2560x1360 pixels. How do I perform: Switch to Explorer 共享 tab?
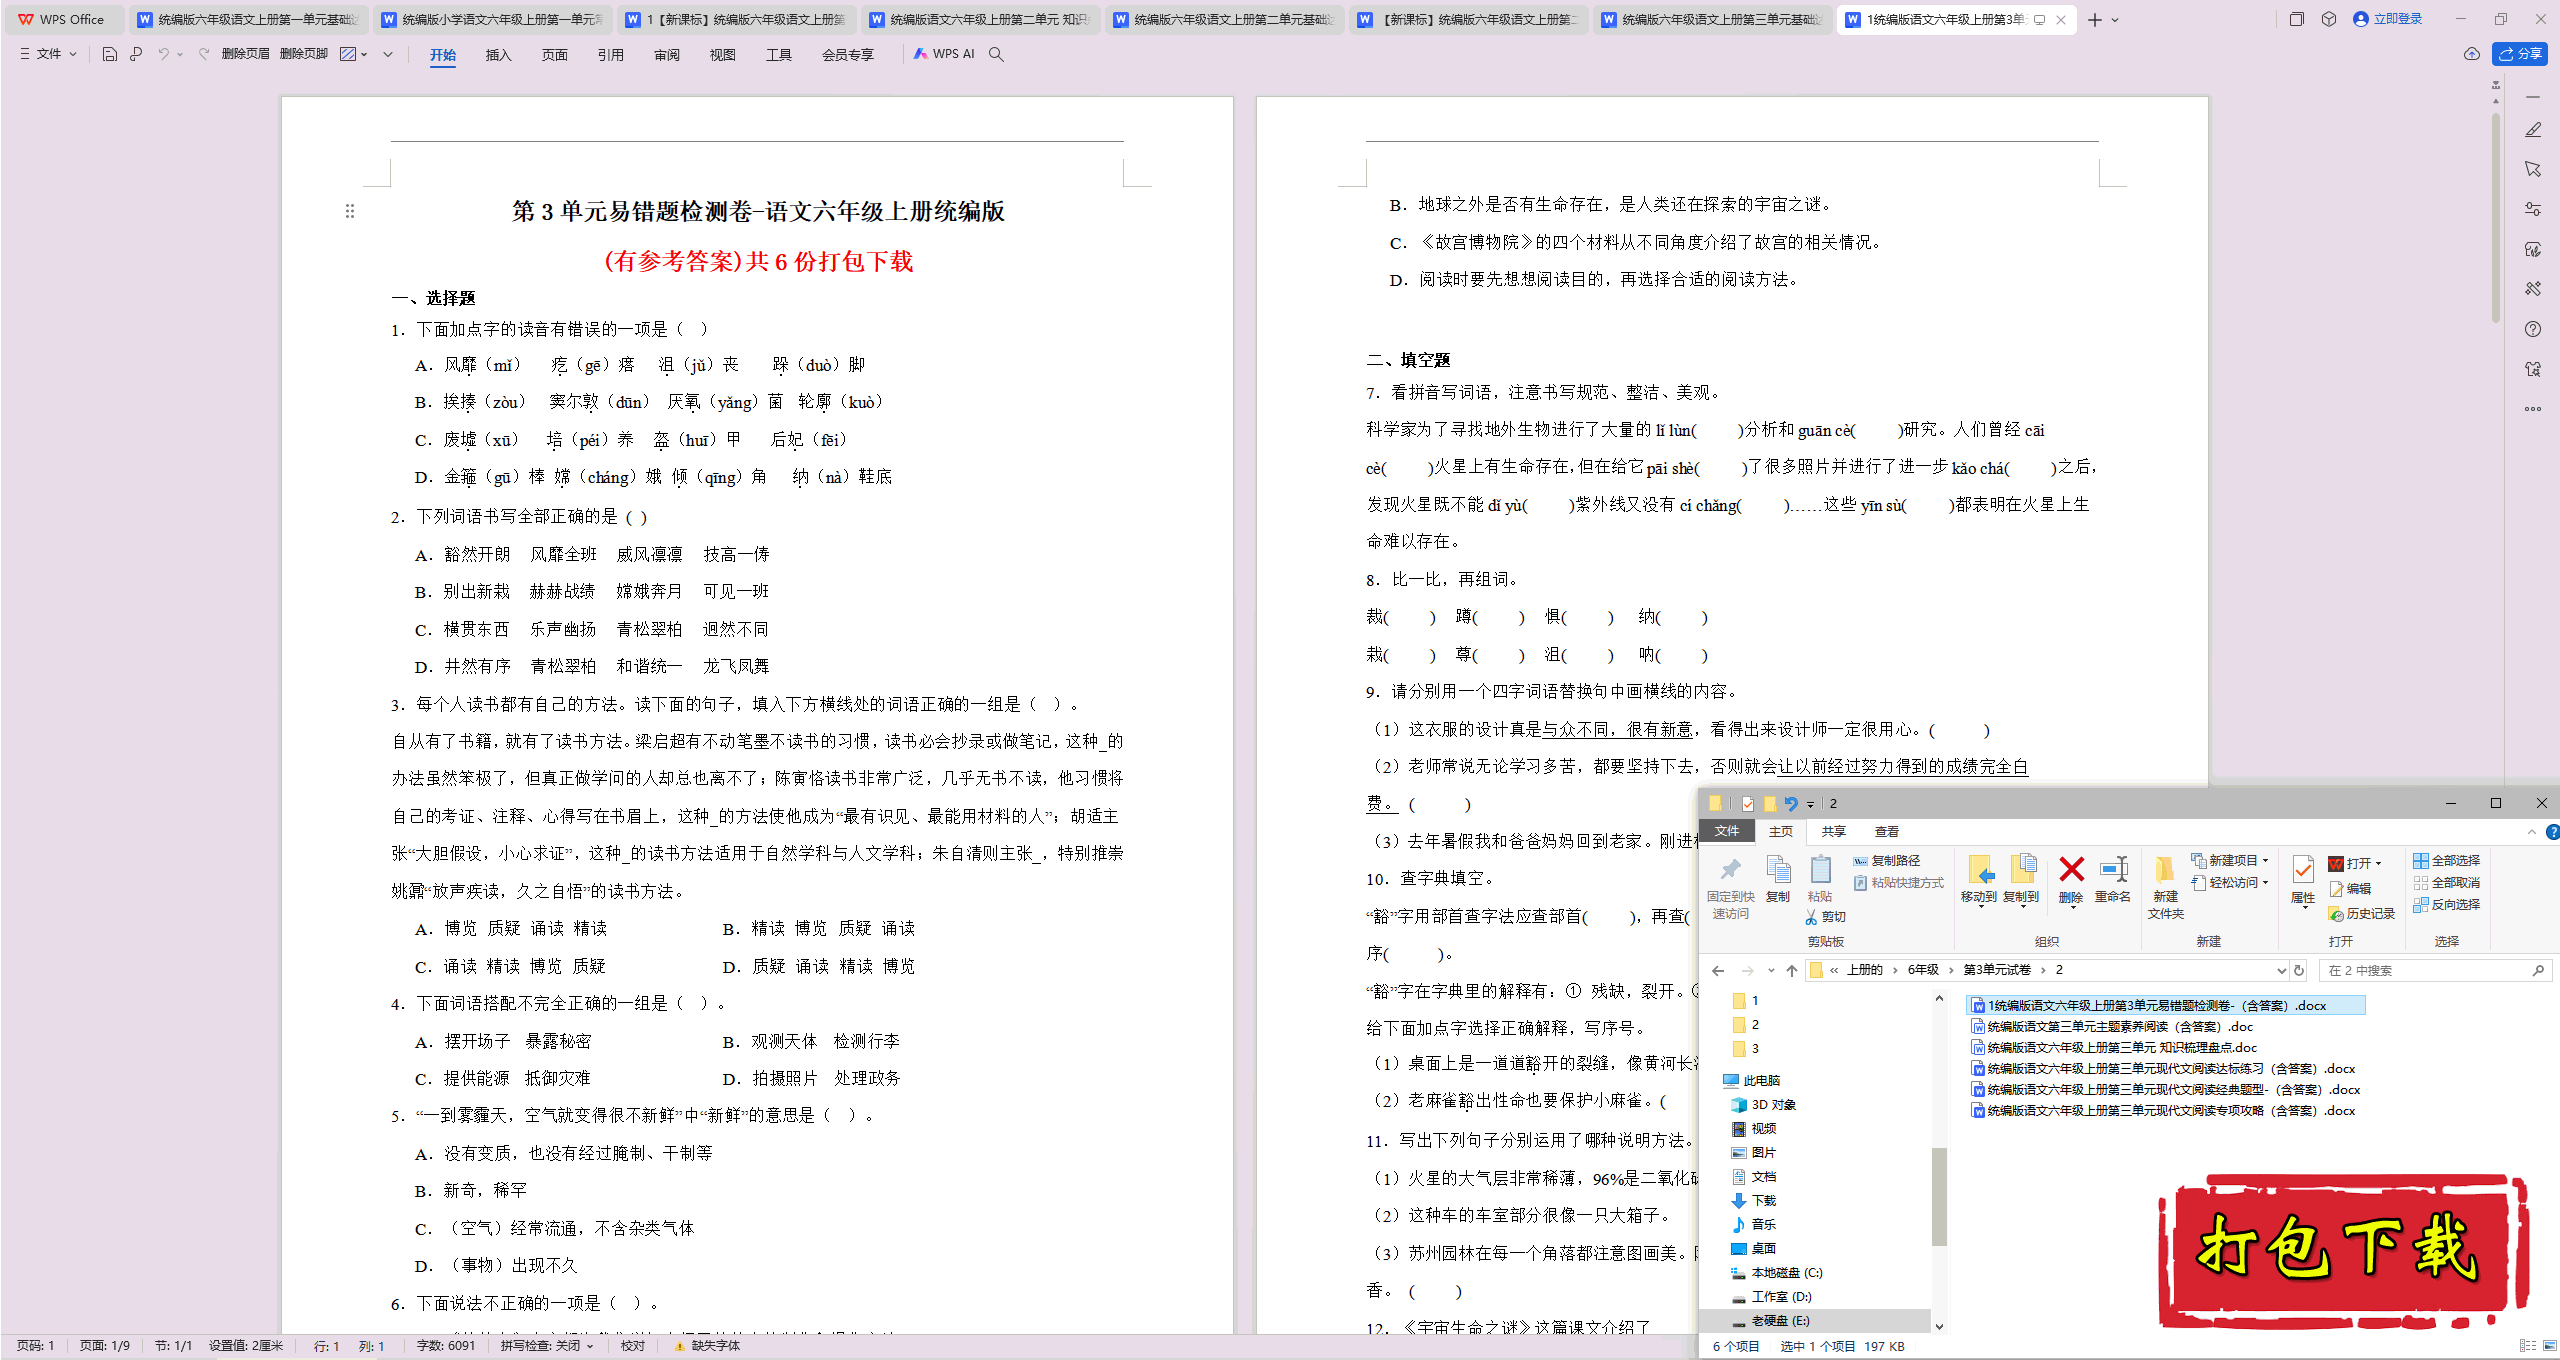(1833, 832)
